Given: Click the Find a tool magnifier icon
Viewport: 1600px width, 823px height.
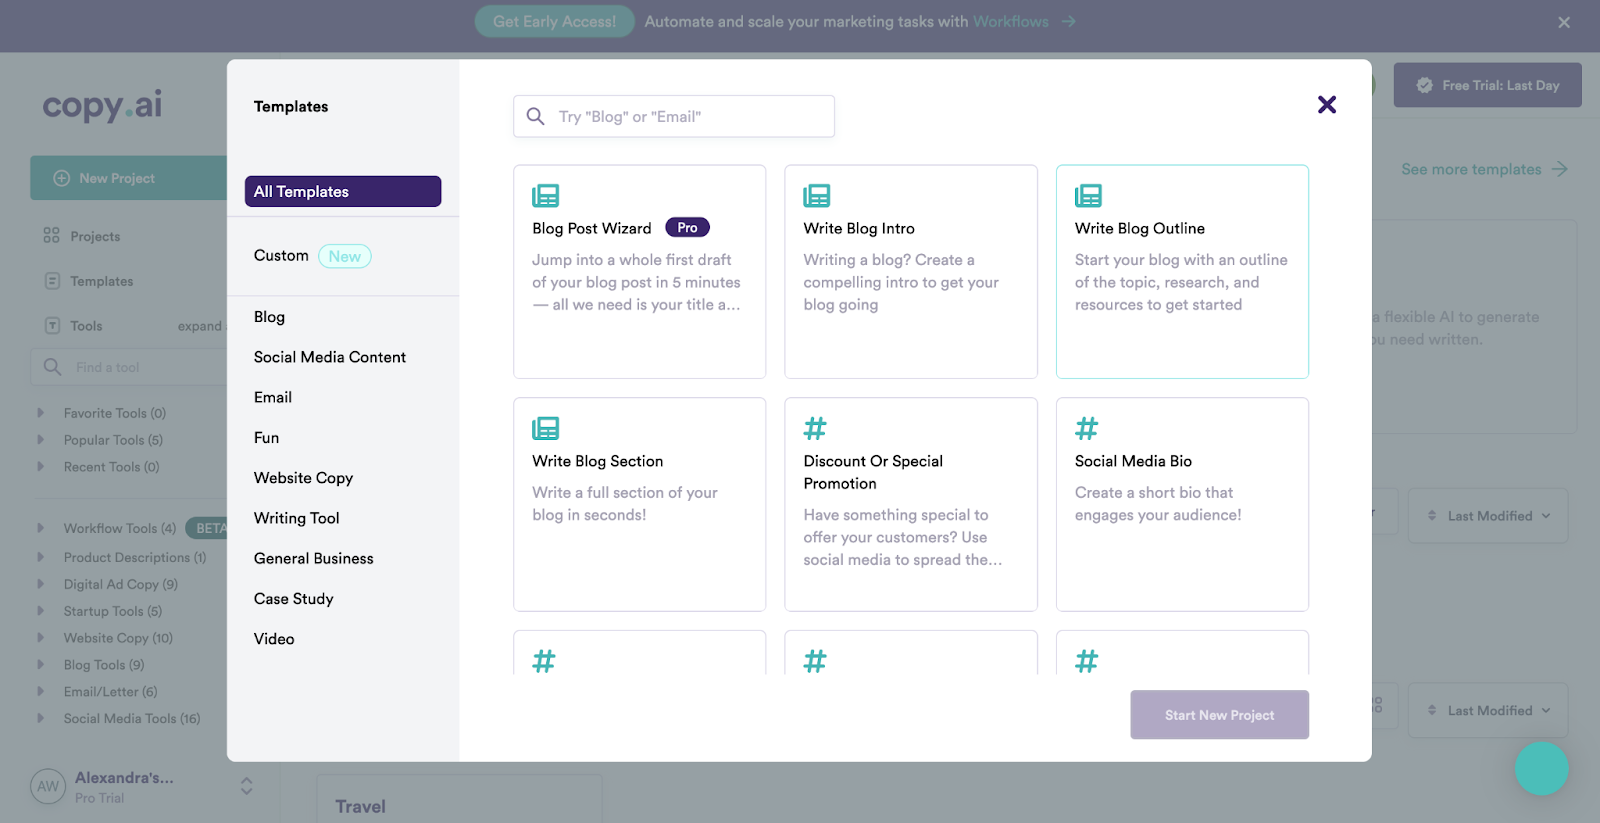Looking at the screenshot, I should tap(53, 367).
